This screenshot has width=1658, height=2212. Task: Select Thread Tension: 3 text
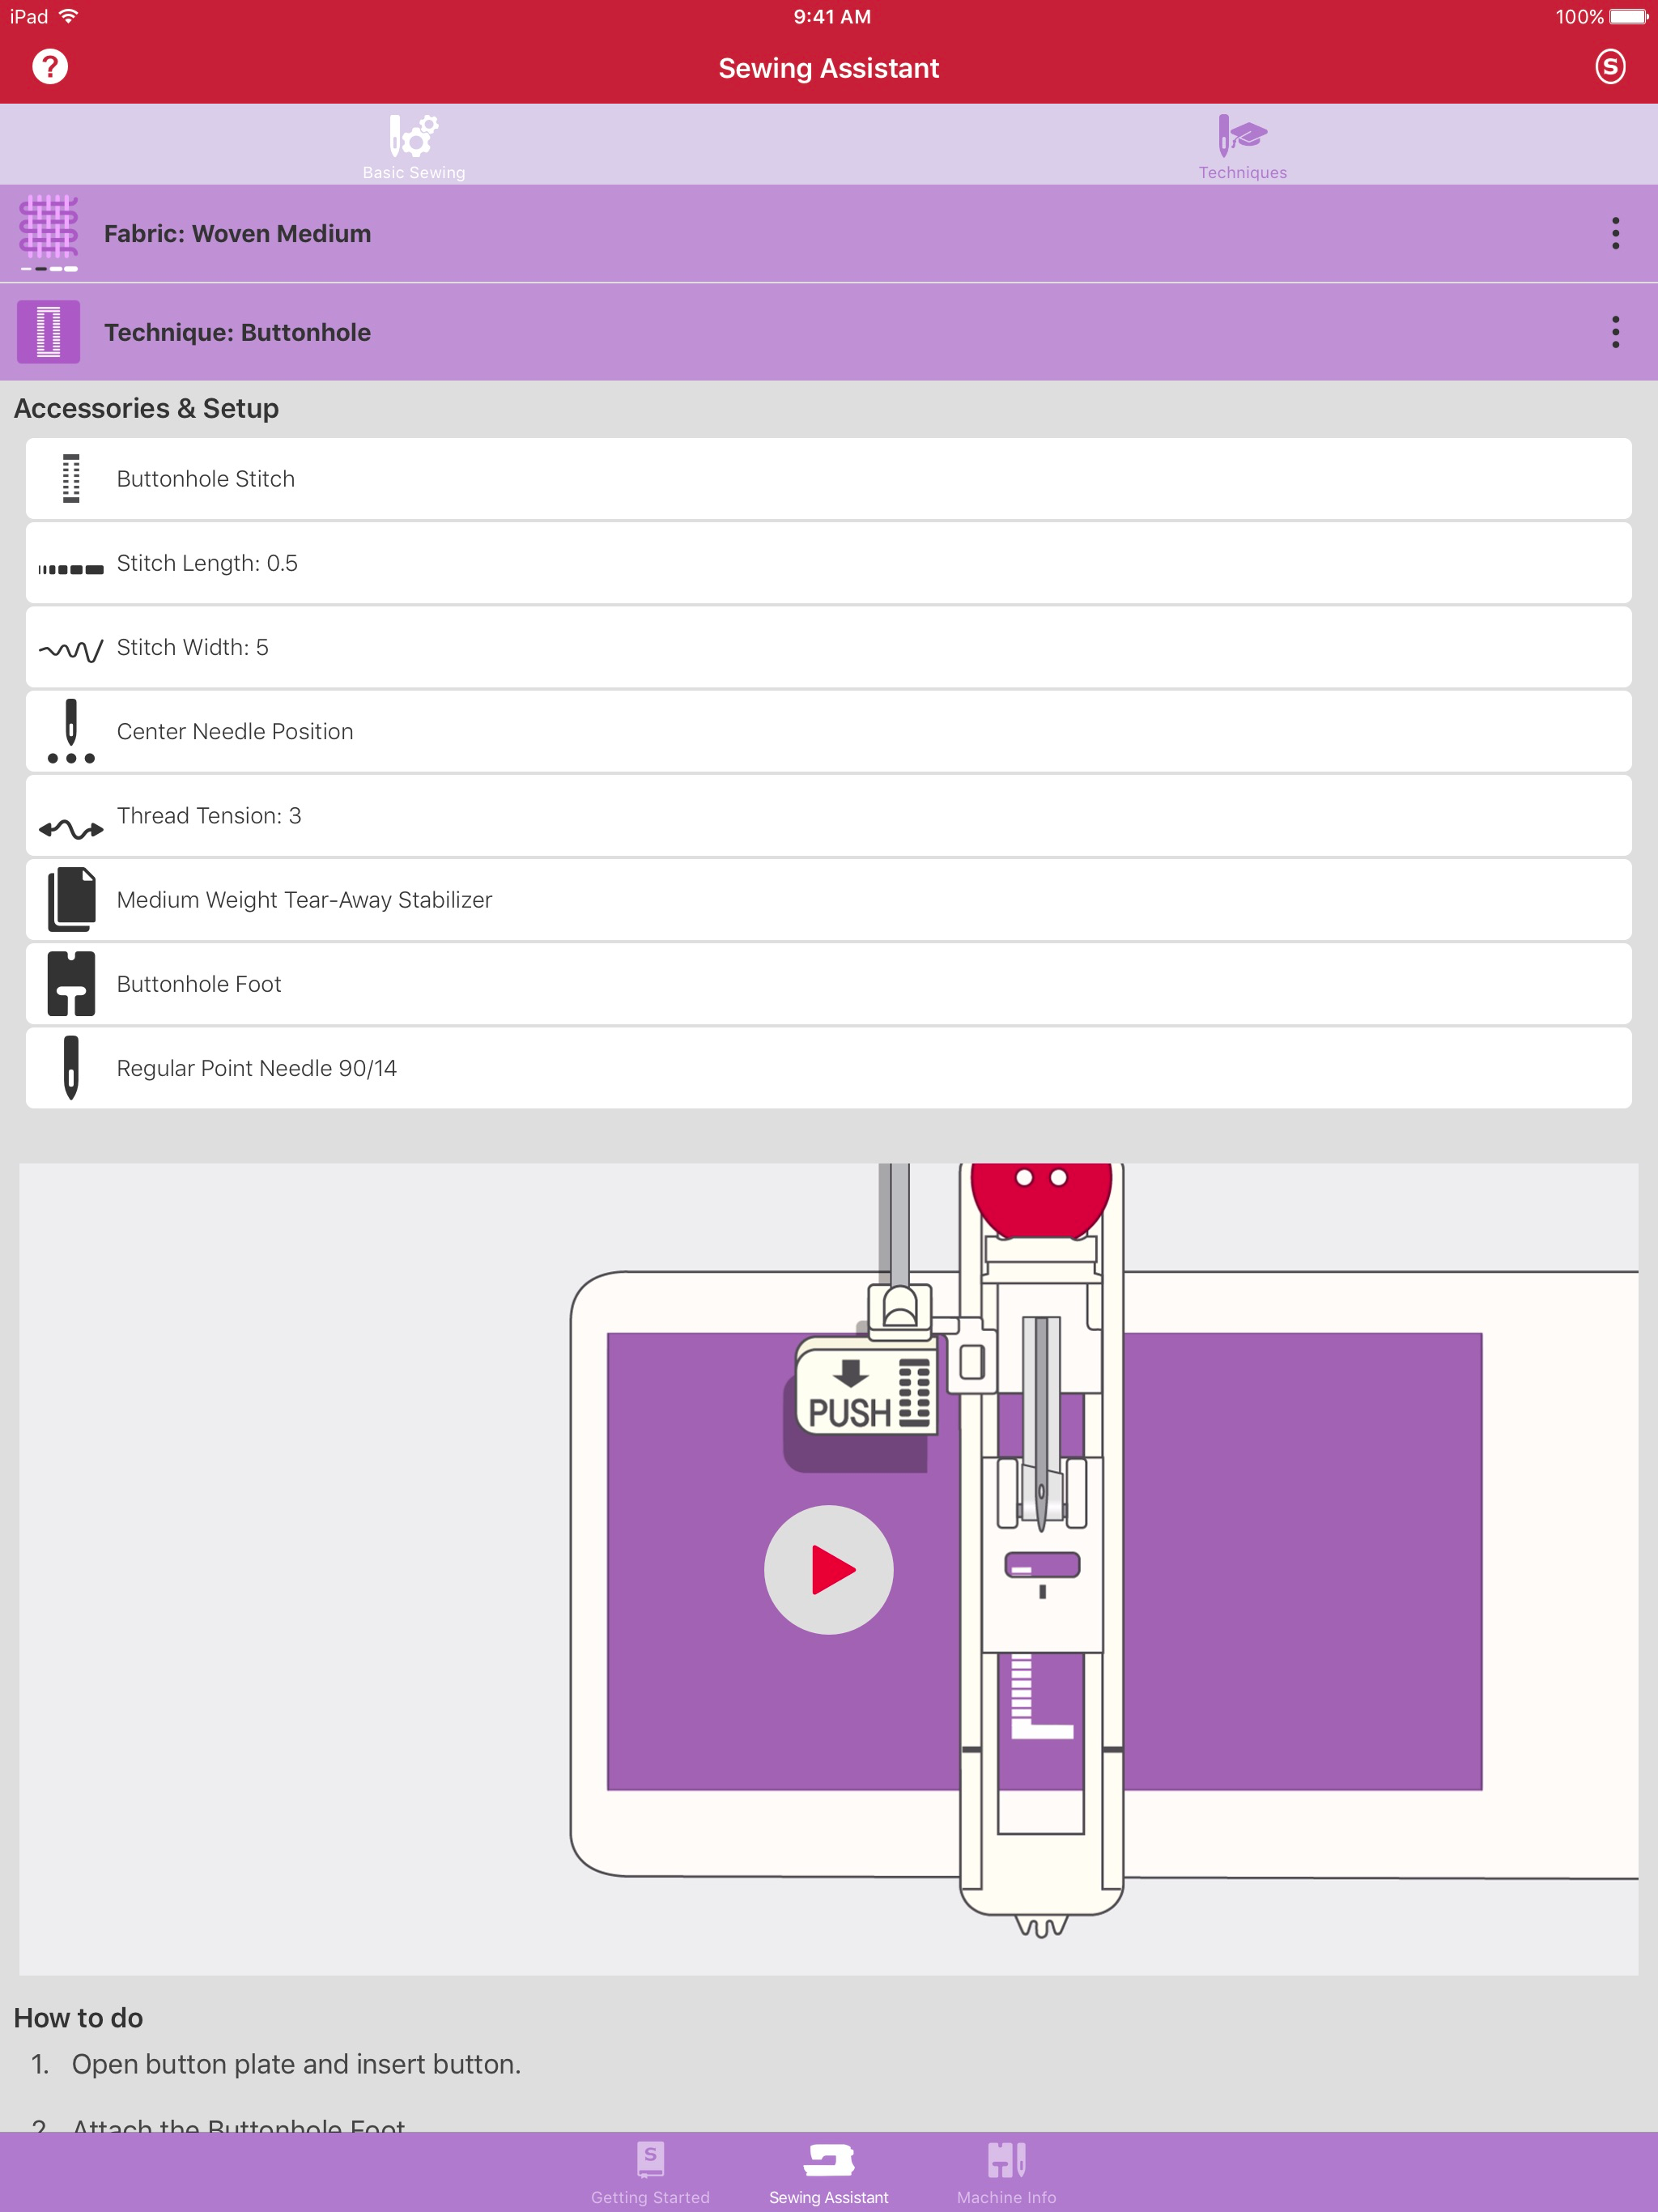click(209, 816)
